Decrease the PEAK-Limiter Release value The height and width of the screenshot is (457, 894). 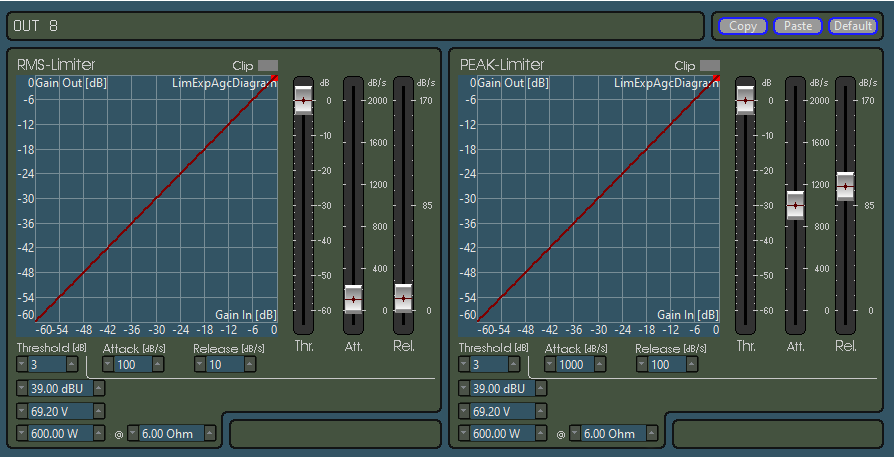pyautogui.click(x=641, y=364)
